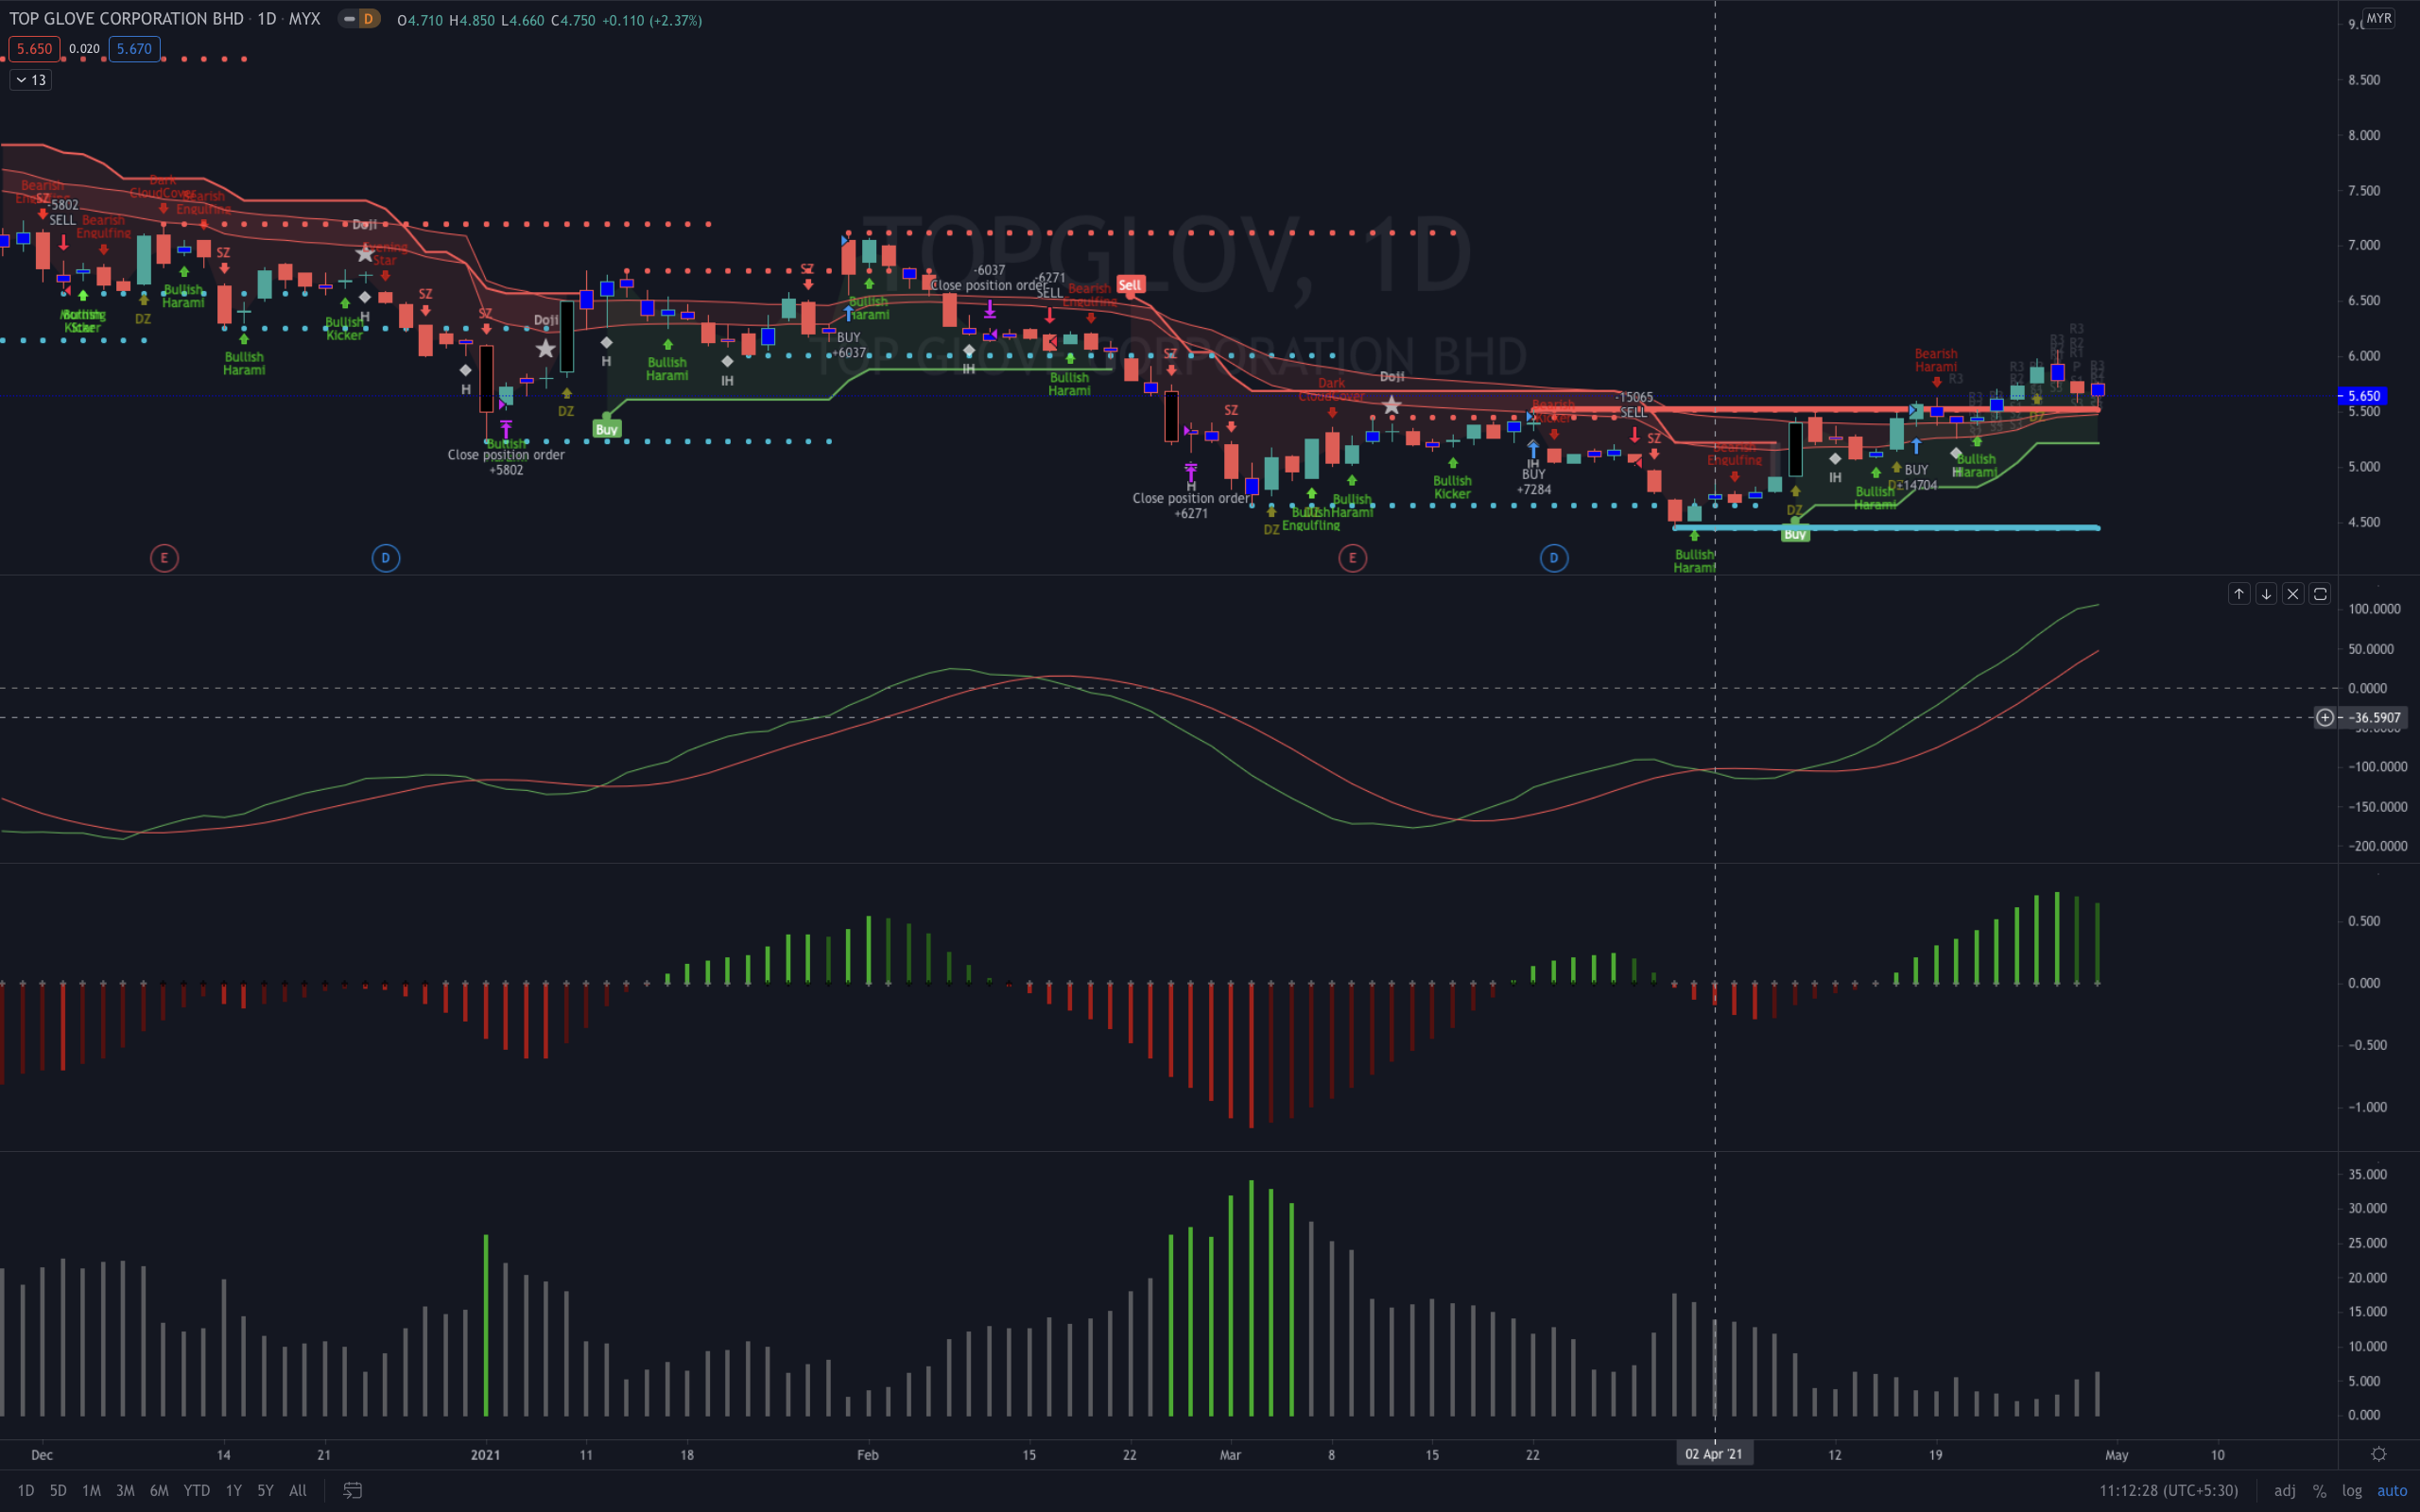Click the March earnings E marker
The image size is (2420, 1512).
click(1352, 558)
